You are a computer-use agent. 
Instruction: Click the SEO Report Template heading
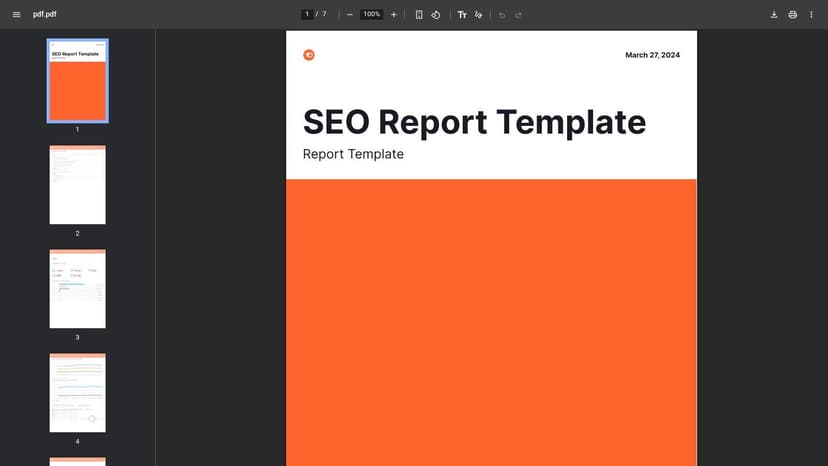click(474, 123)
